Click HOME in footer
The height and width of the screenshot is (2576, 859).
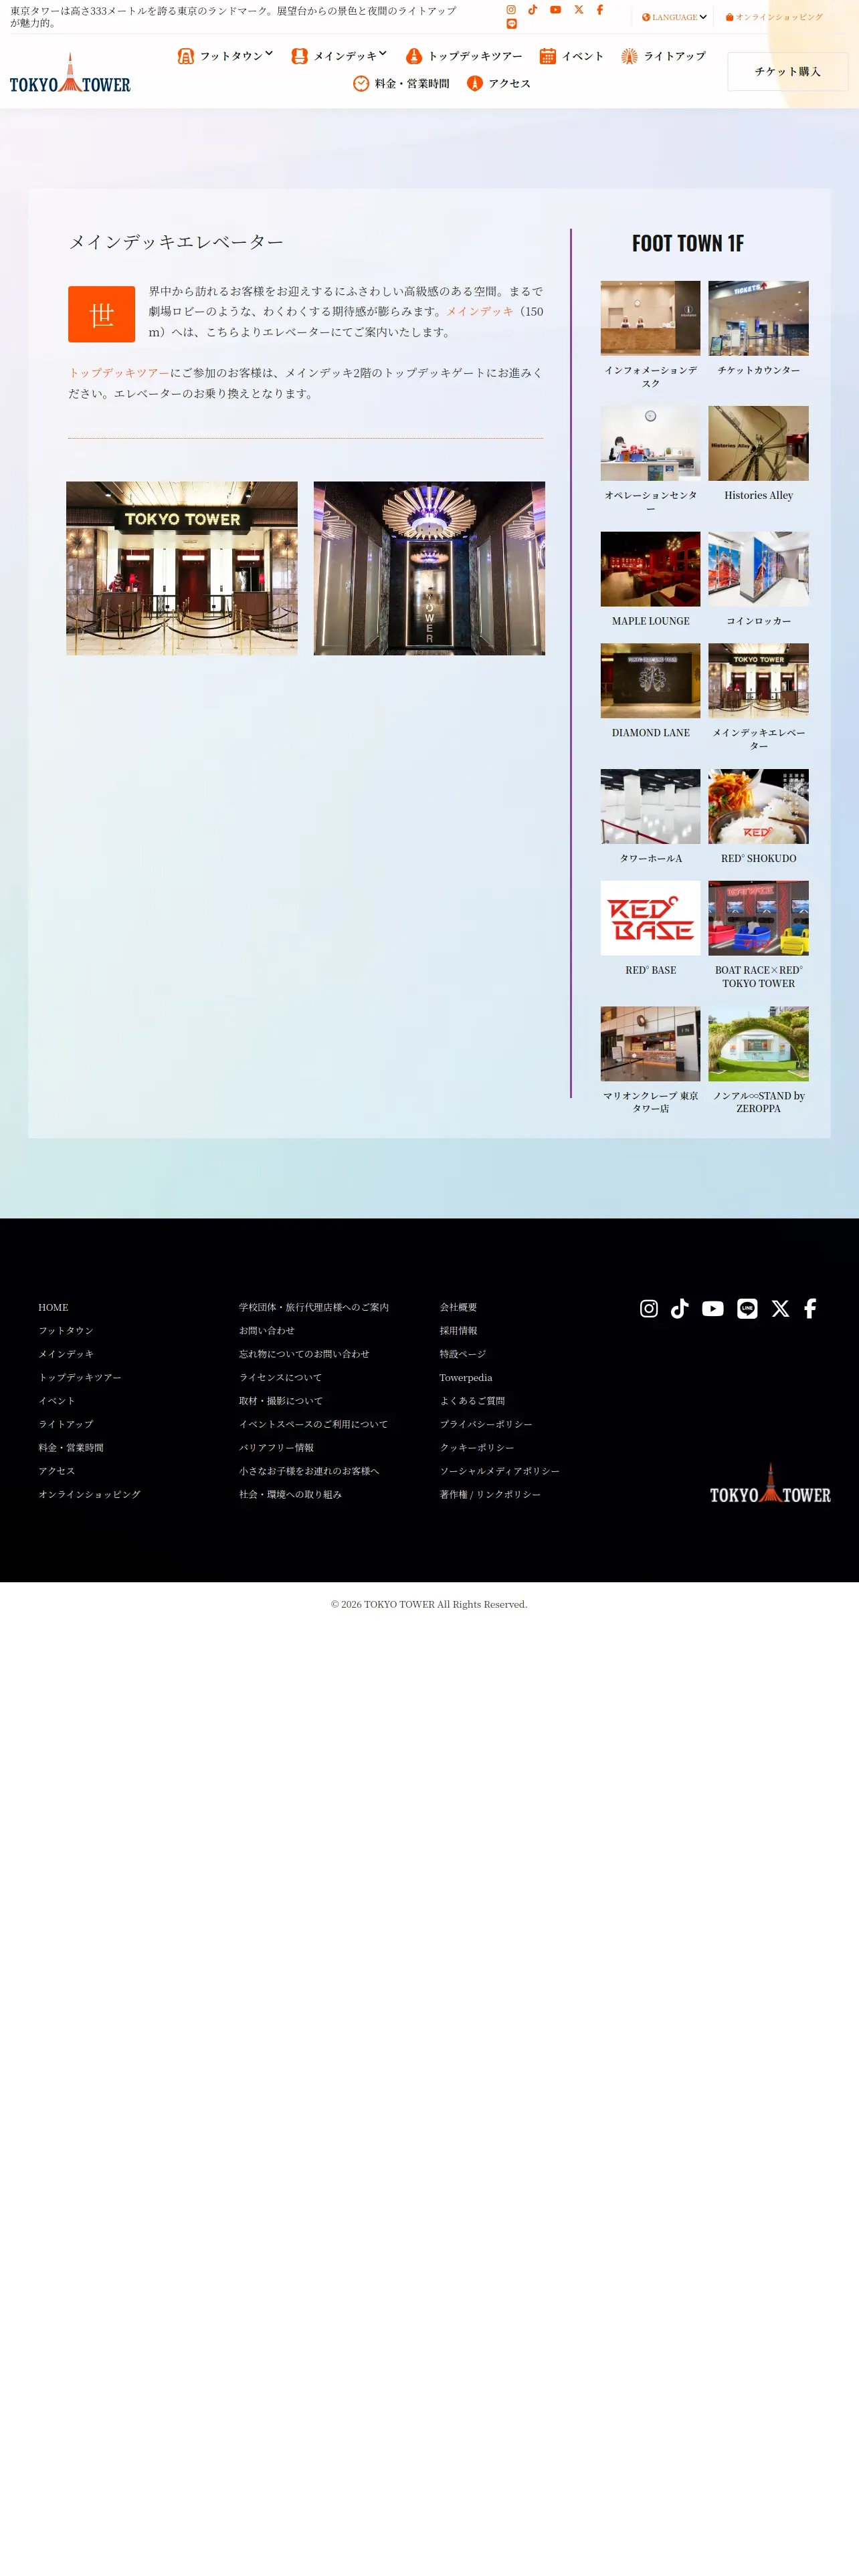coord(53,1307)
